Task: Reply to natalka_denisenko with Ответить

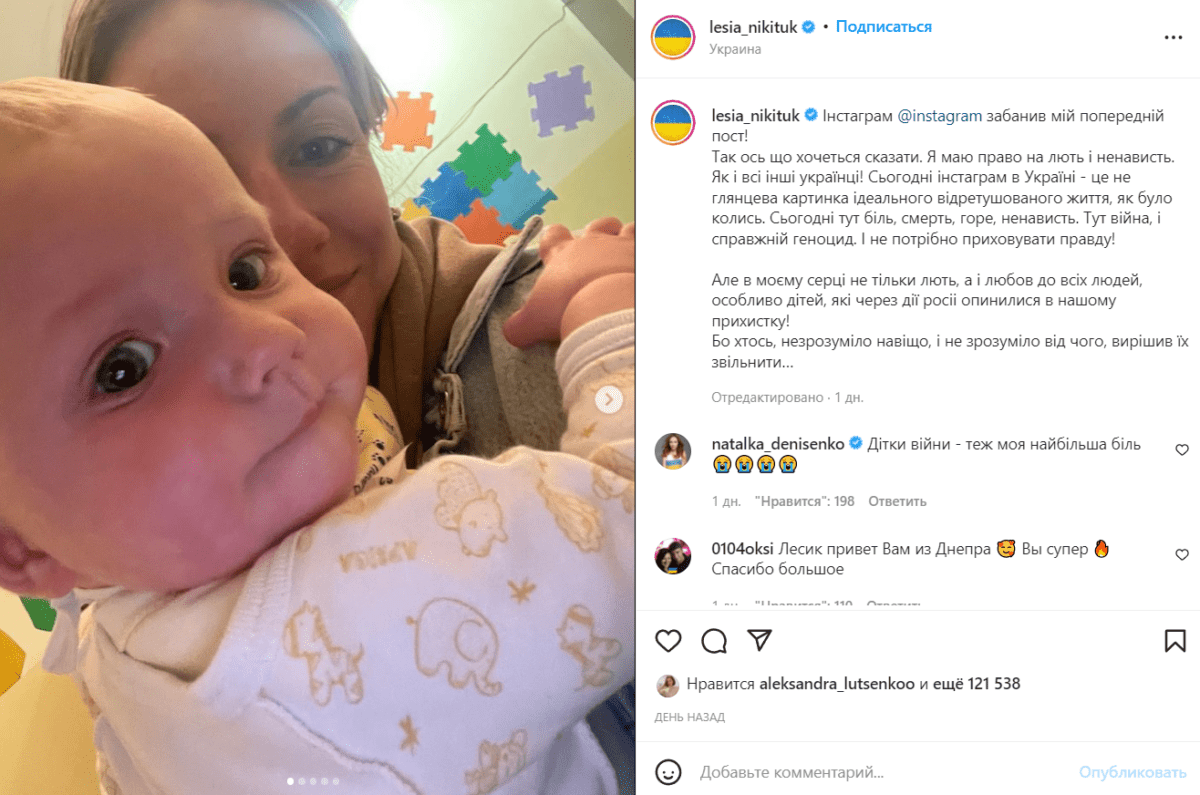Action: click(x=897, y=501)
